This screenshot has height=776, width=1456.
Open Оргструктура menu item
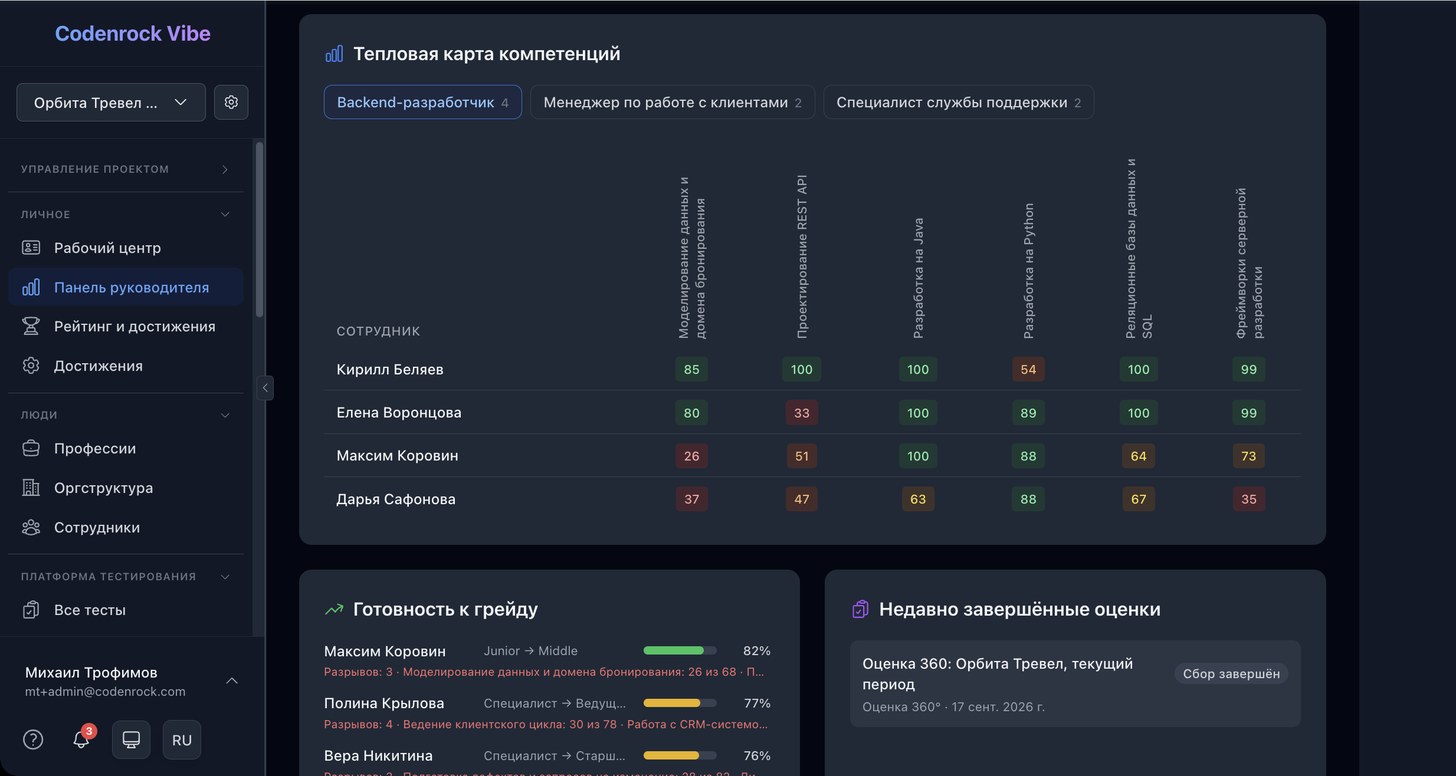(126, 488)
